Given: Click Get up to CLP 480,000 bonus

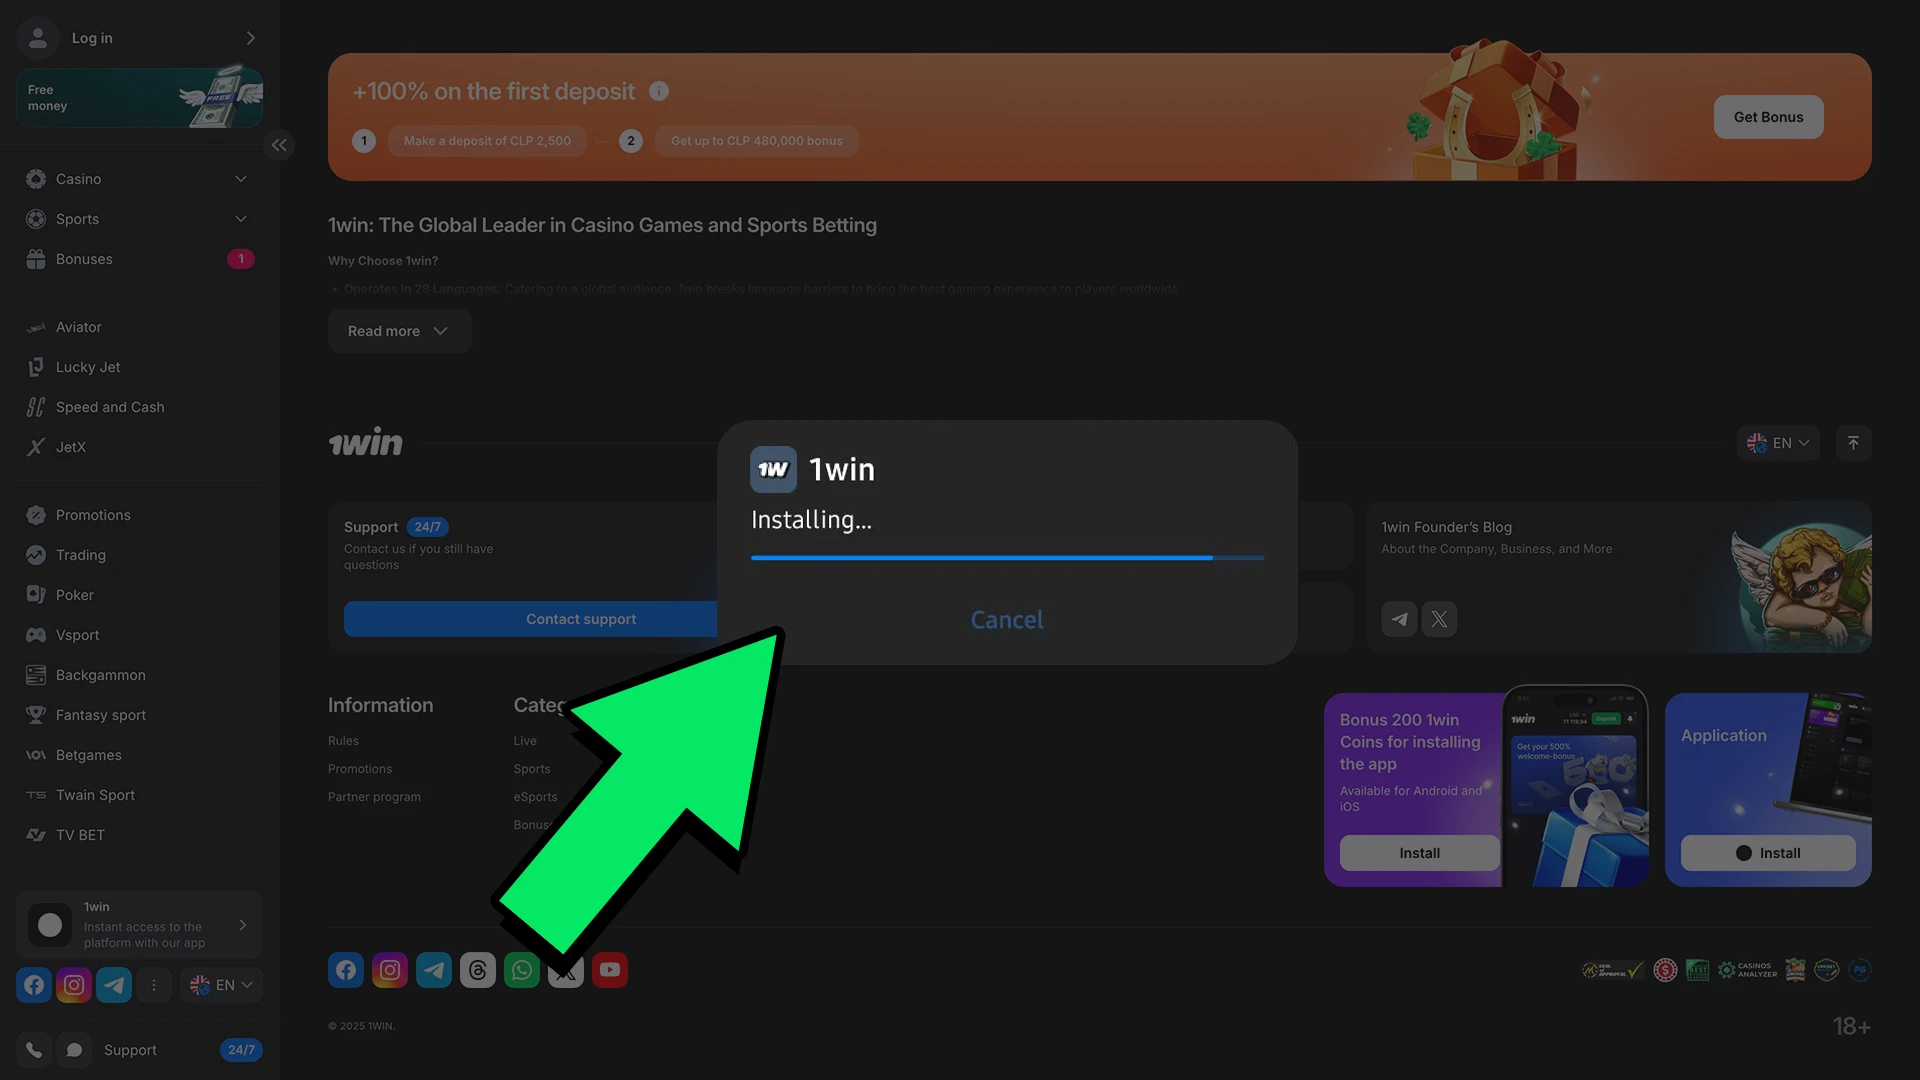Looking at the screenshot, I should click(x=756, y=141).
